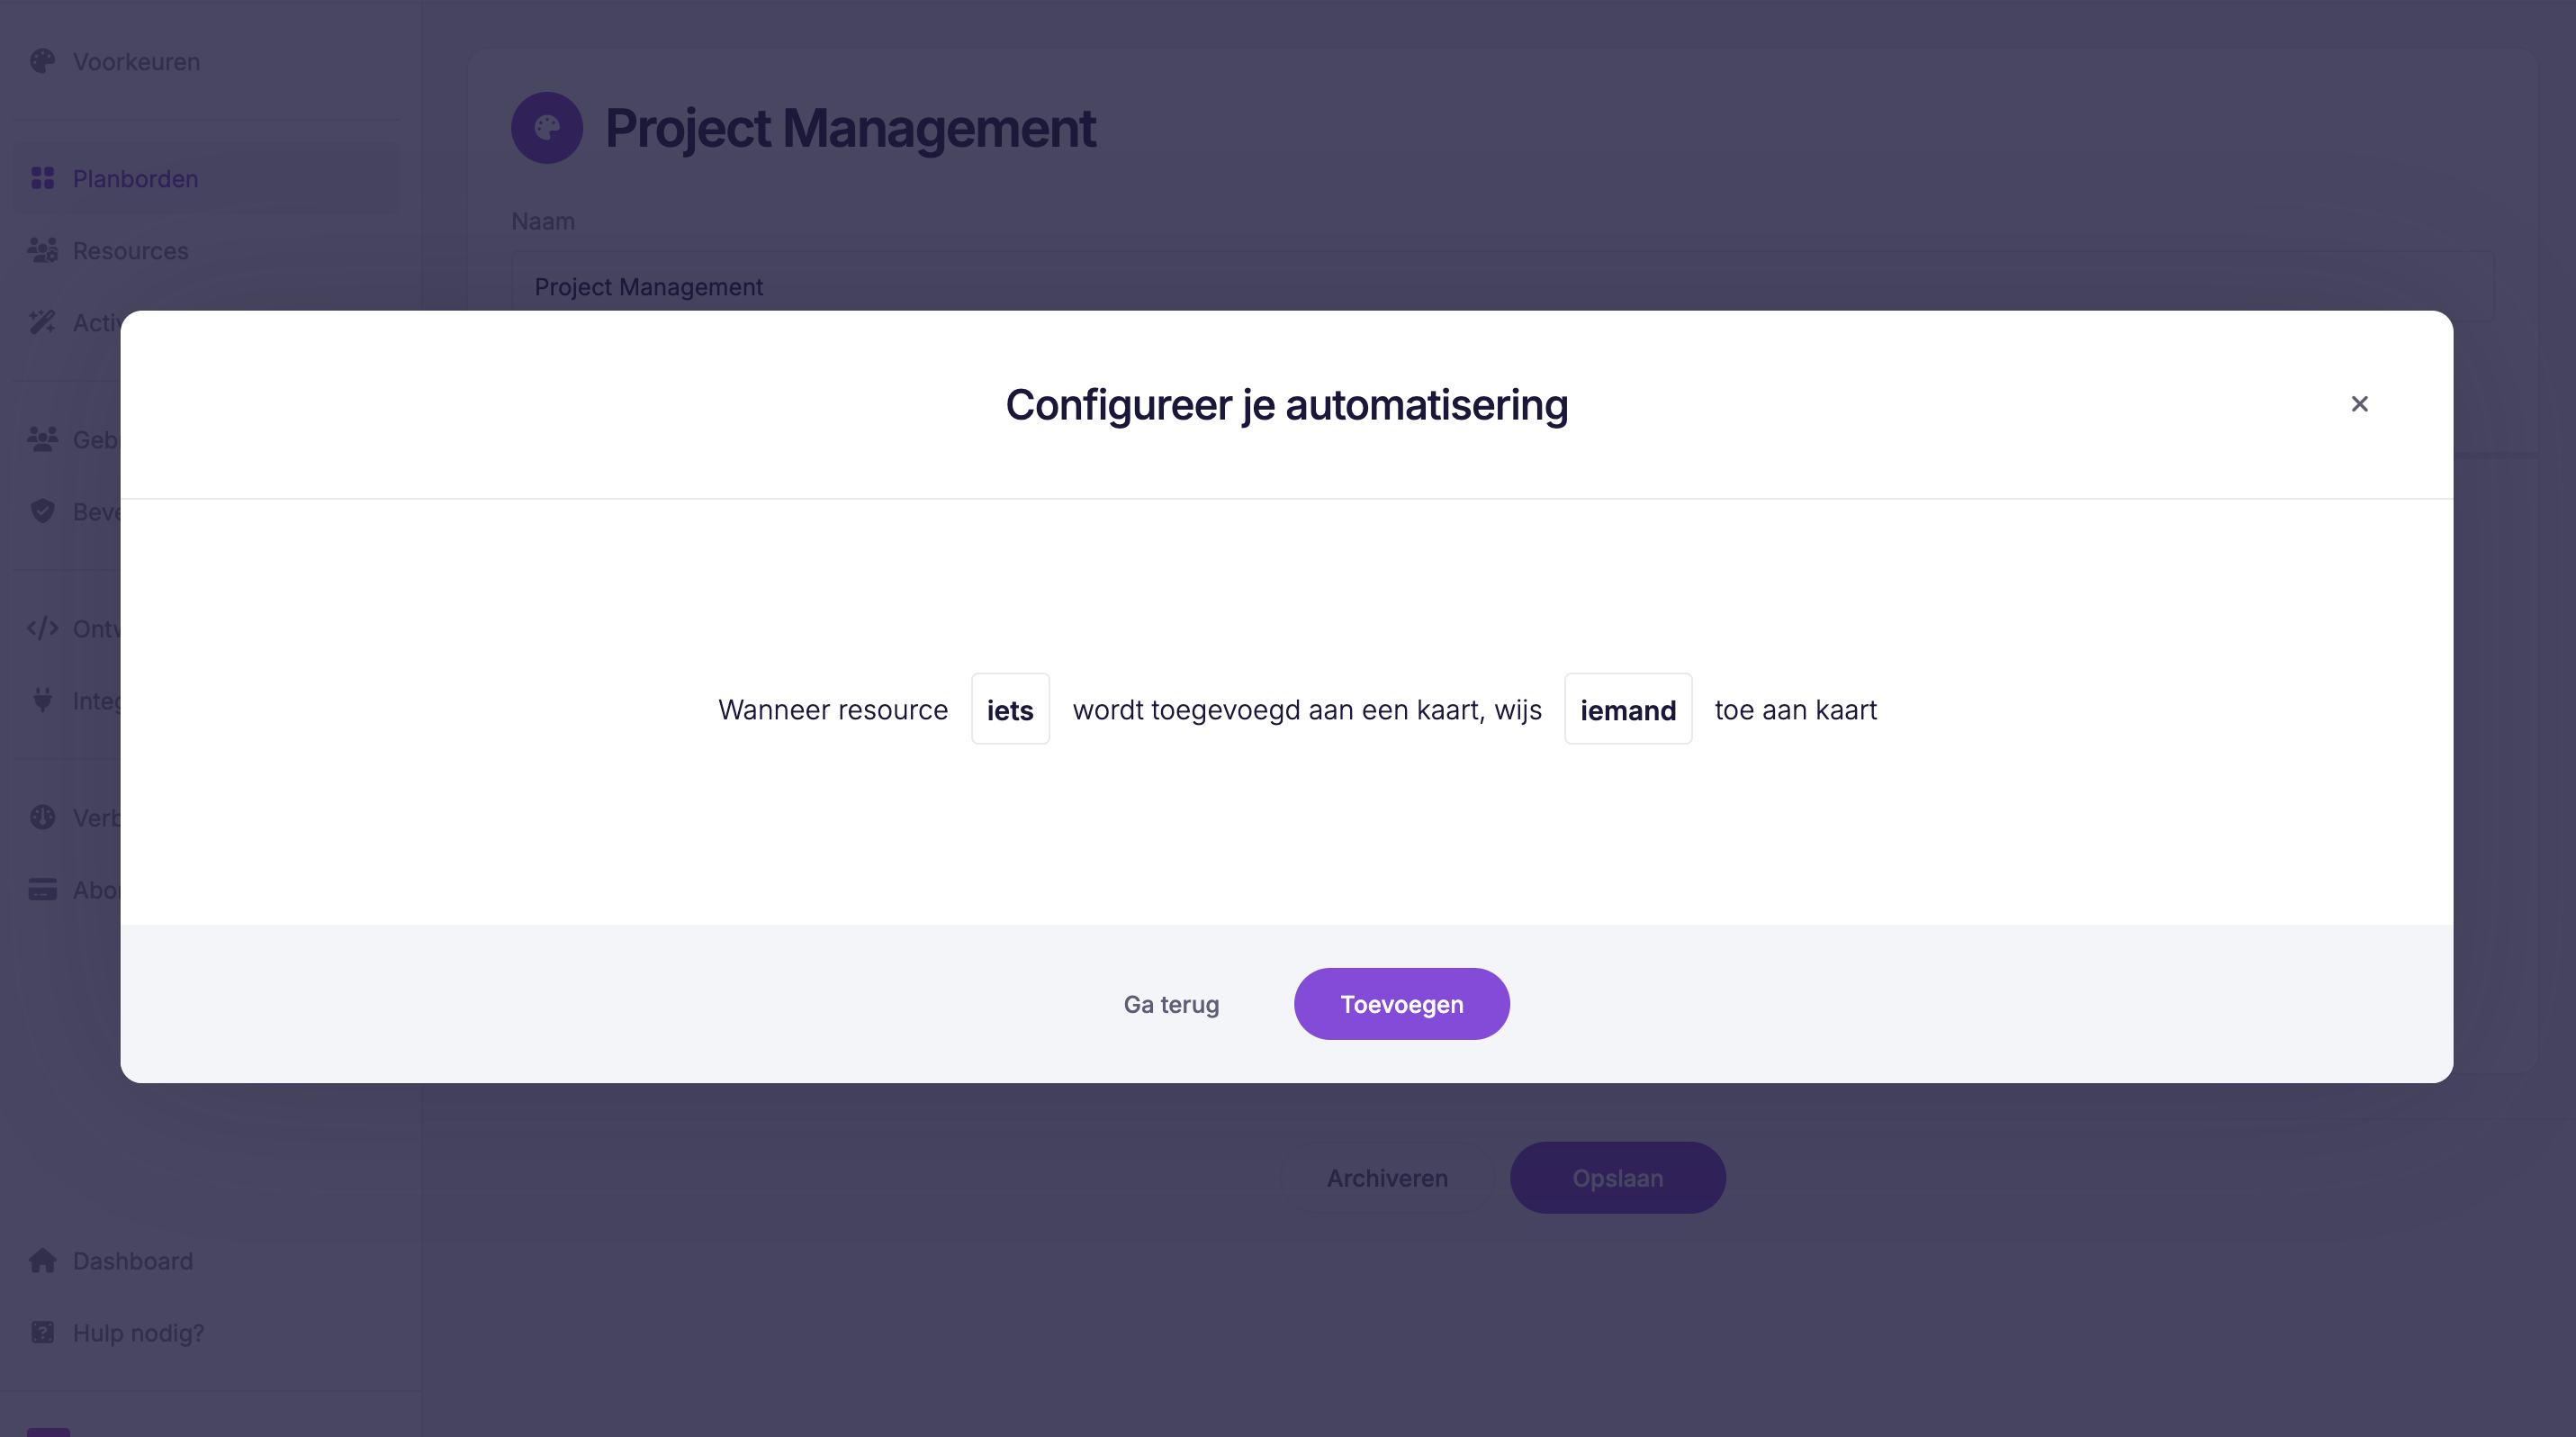
Task: Close the automatisering configuration dialog
Action: point(2358,403)
